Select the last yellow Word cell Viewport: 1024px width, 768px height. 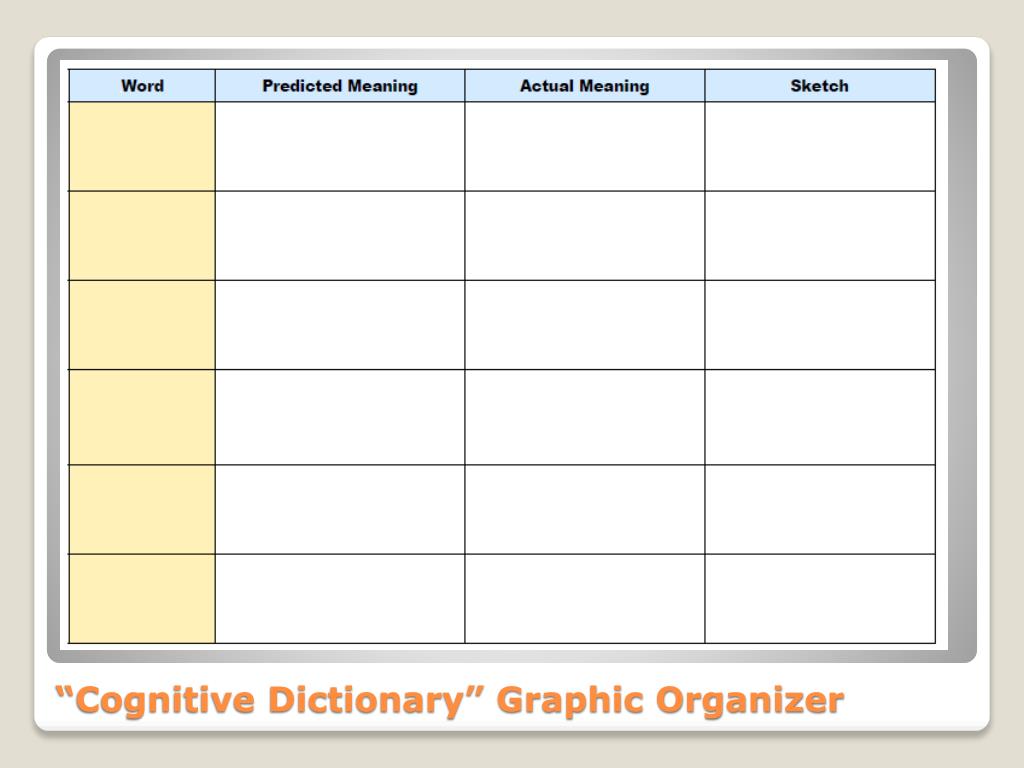[x=142, y=599]
